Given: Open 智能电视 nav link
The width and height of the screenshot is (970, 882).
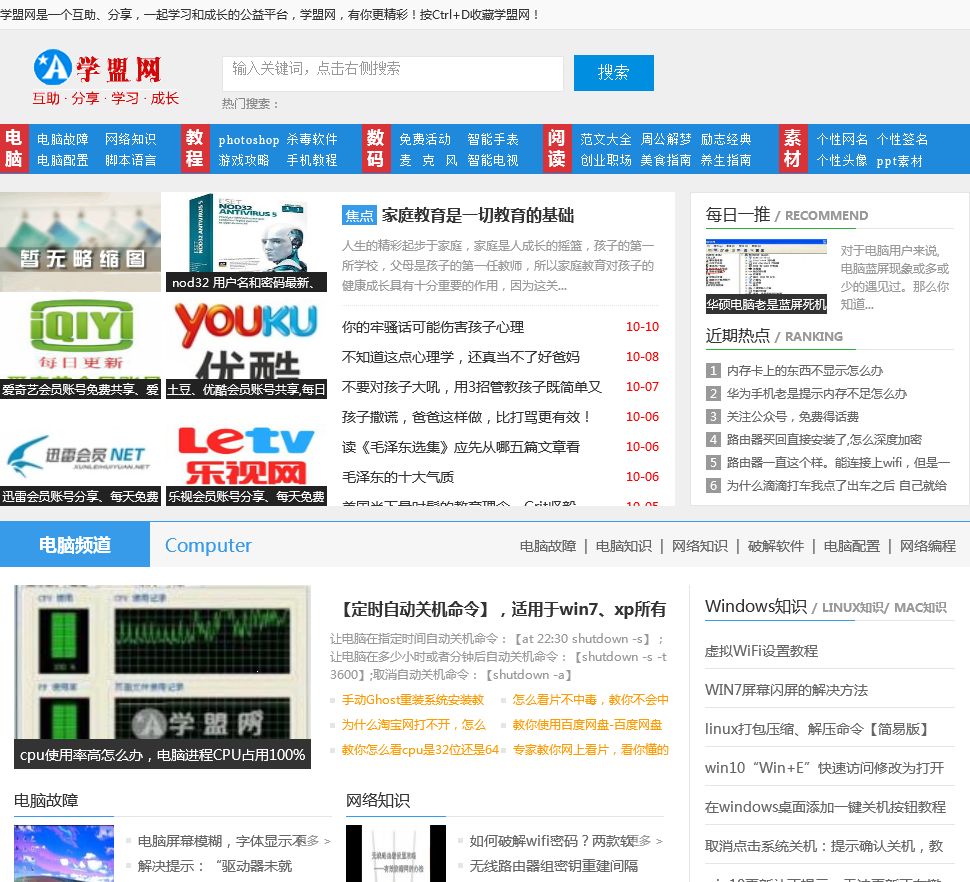Looking at the screenshot, I should 493,160.
